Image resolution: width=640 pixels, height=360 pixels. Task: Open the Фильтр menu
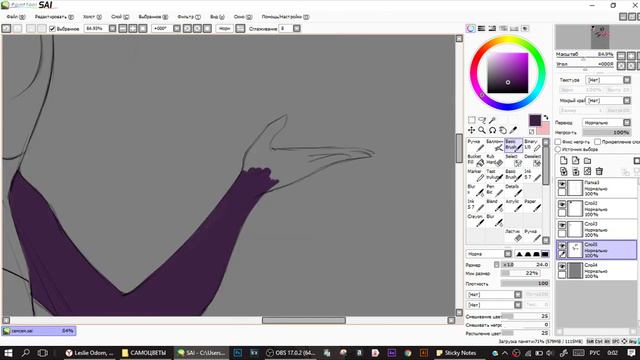click(189, 17)
